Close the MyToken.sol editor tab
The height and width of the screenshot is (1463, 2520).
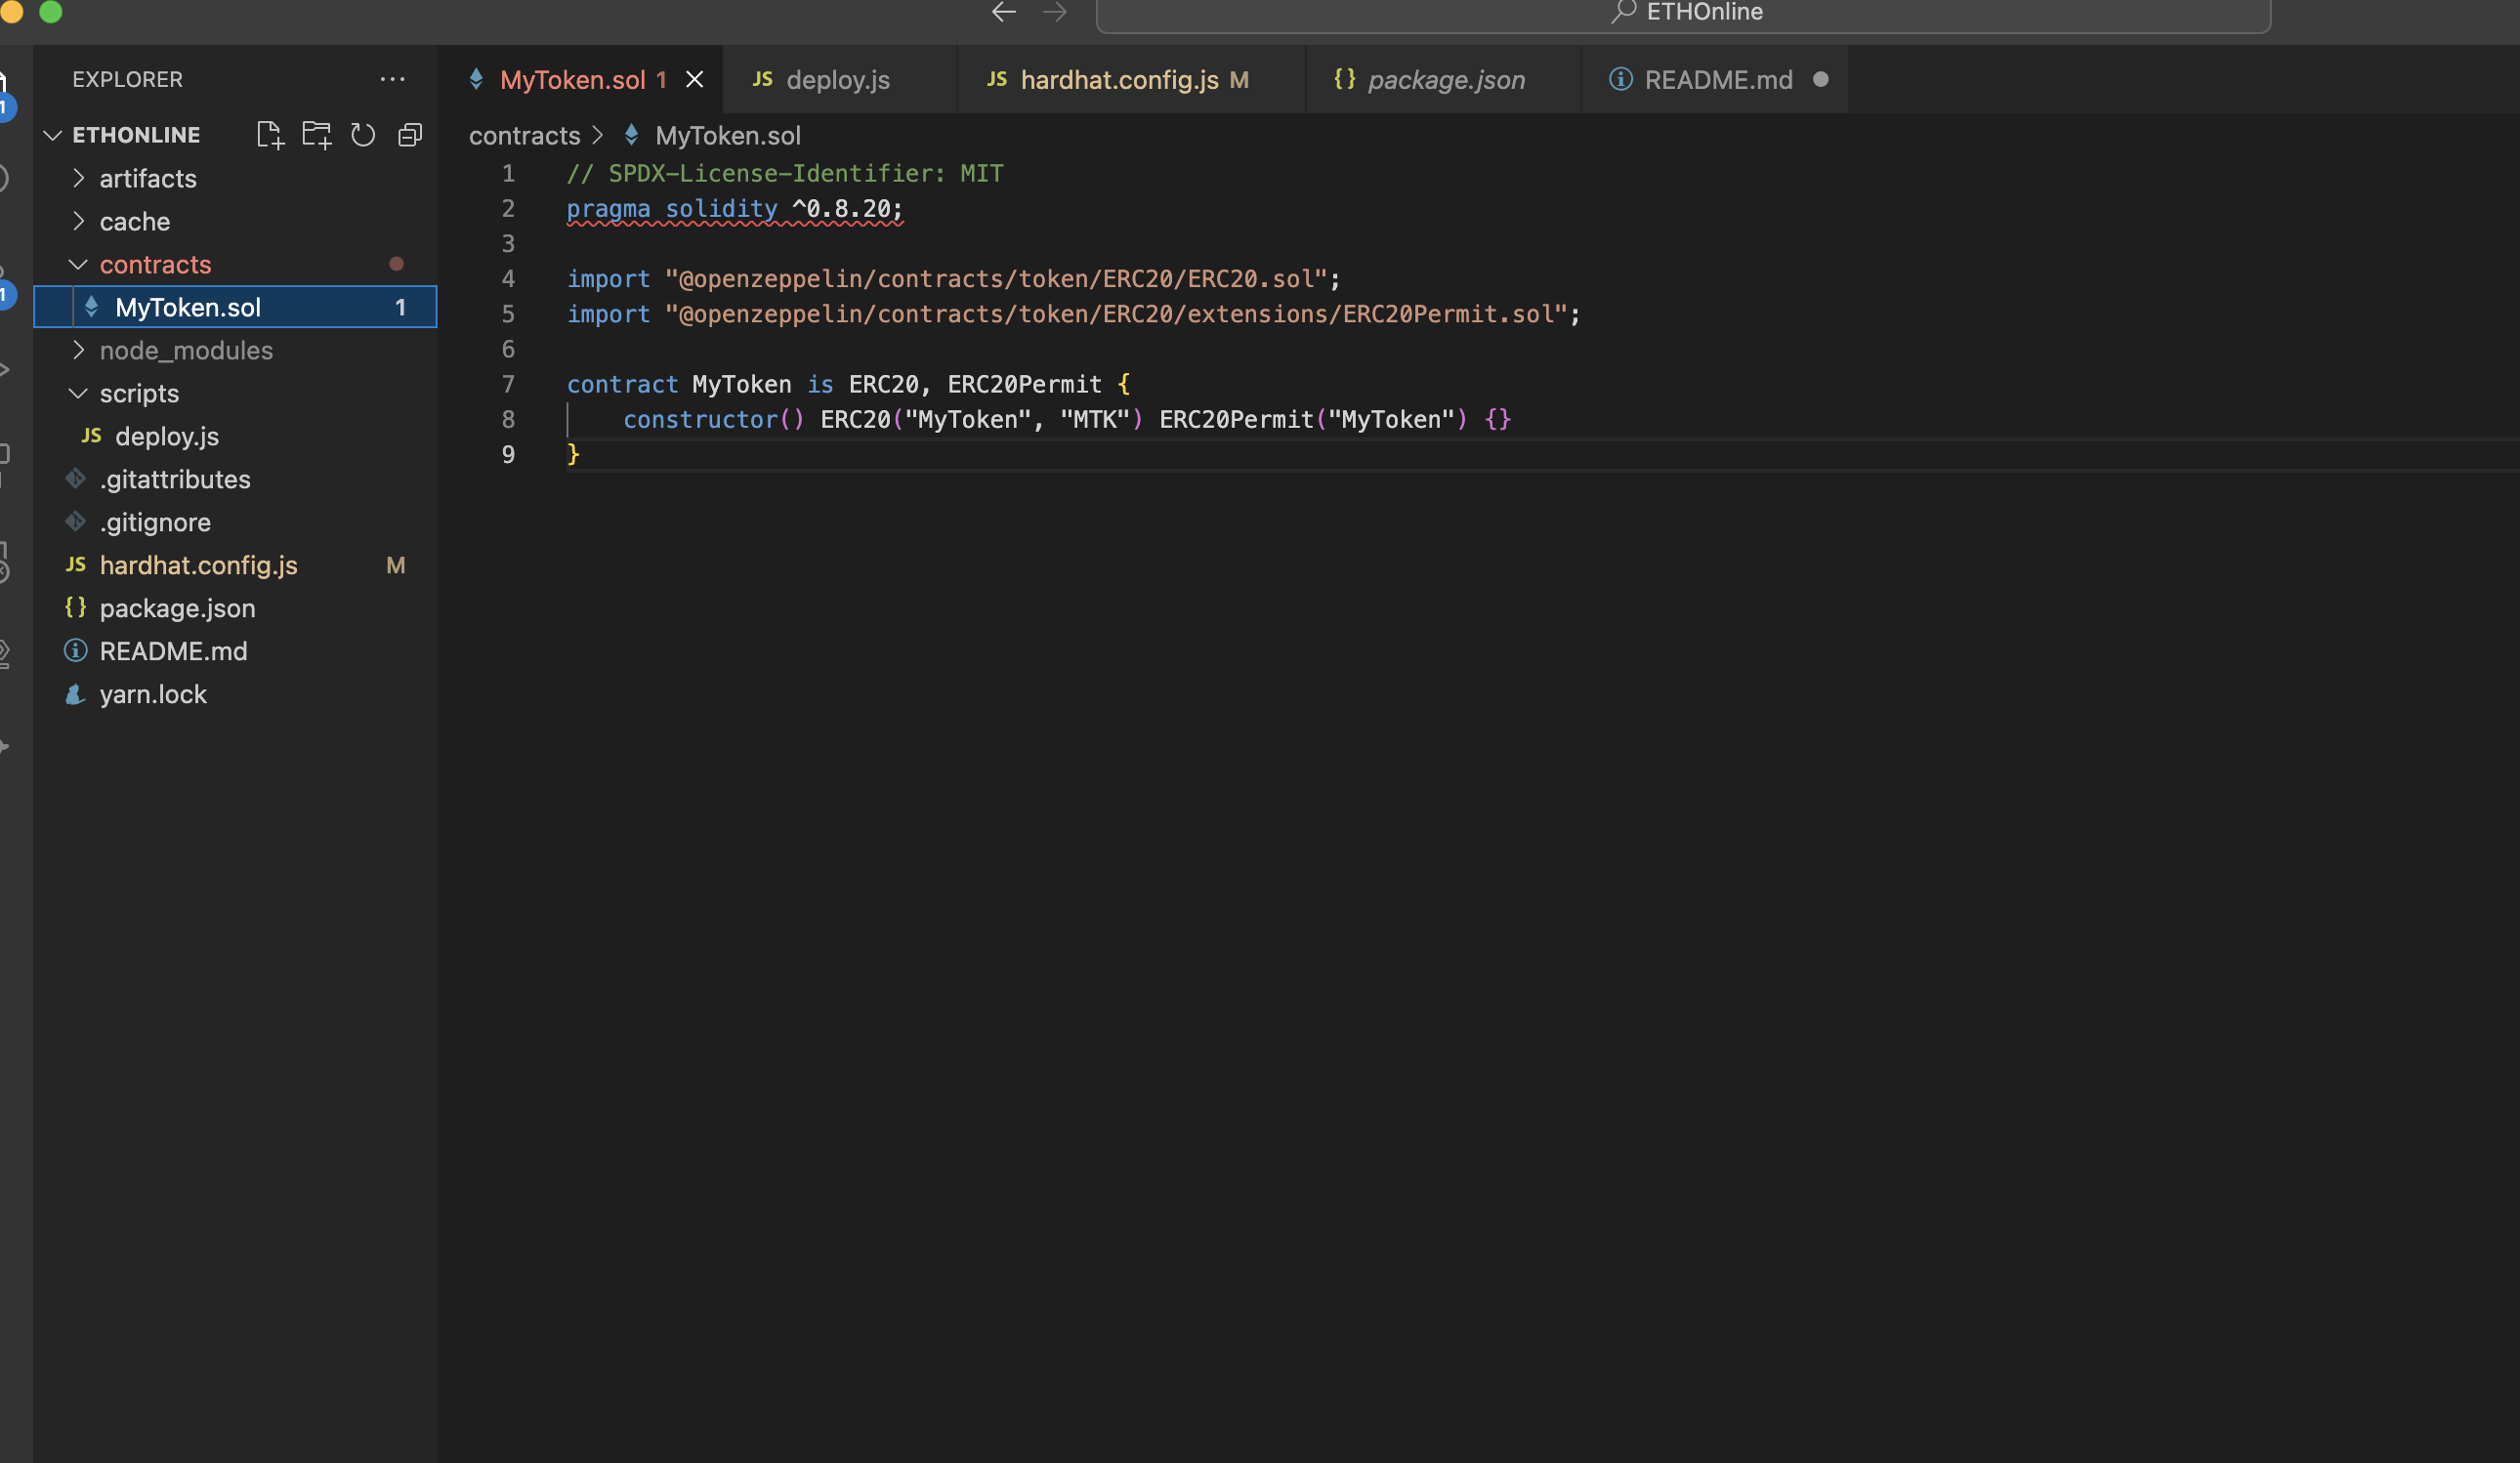coord(694,80)
